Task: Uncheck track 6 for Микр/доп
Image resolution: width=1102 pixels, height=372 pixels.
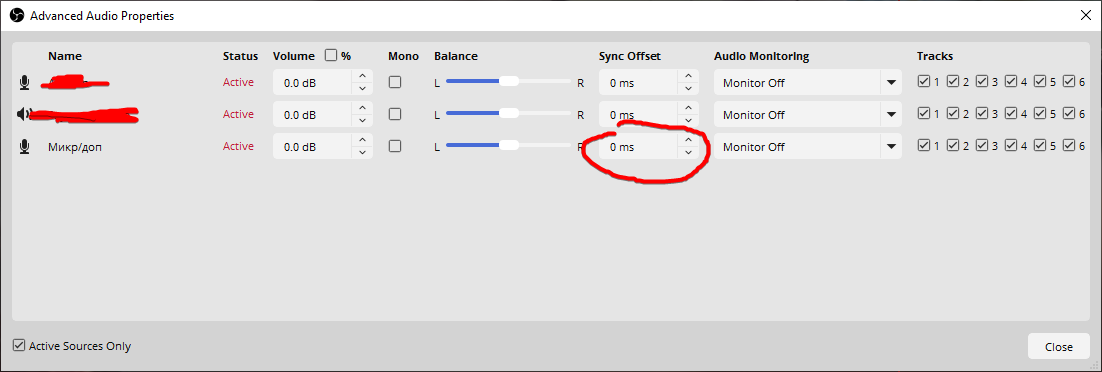Action: point(1069,146)
